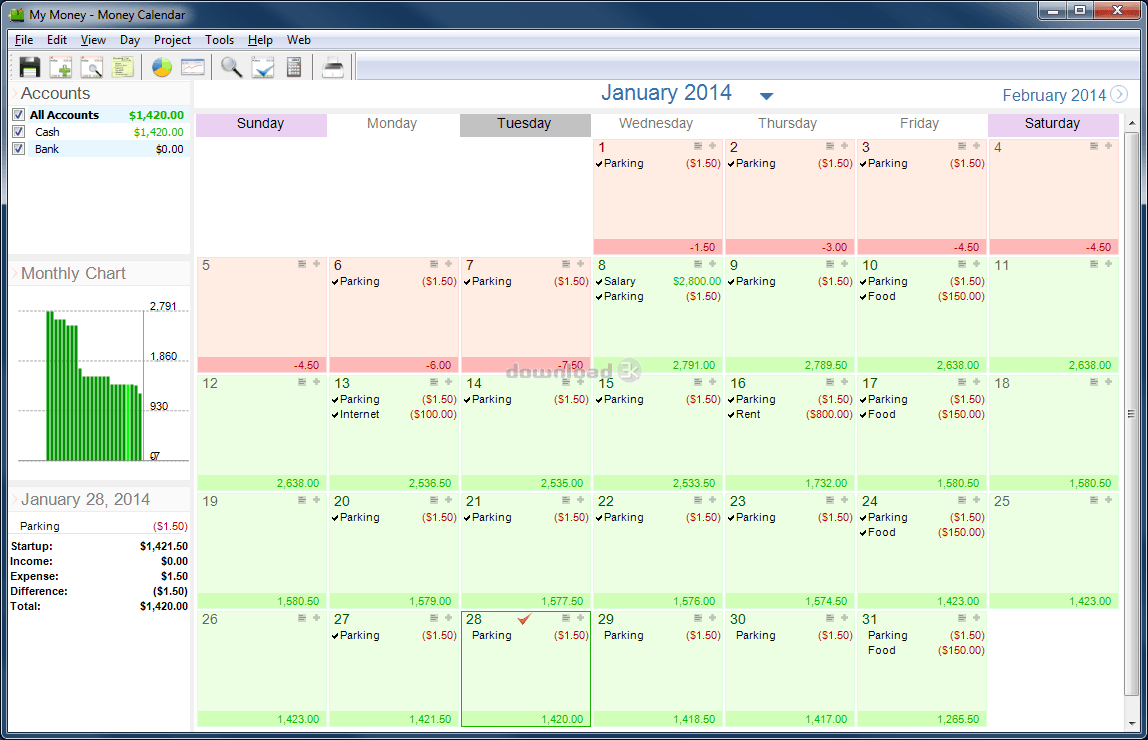
Task: Open the calculator tool icon
Action: (294, 67)
